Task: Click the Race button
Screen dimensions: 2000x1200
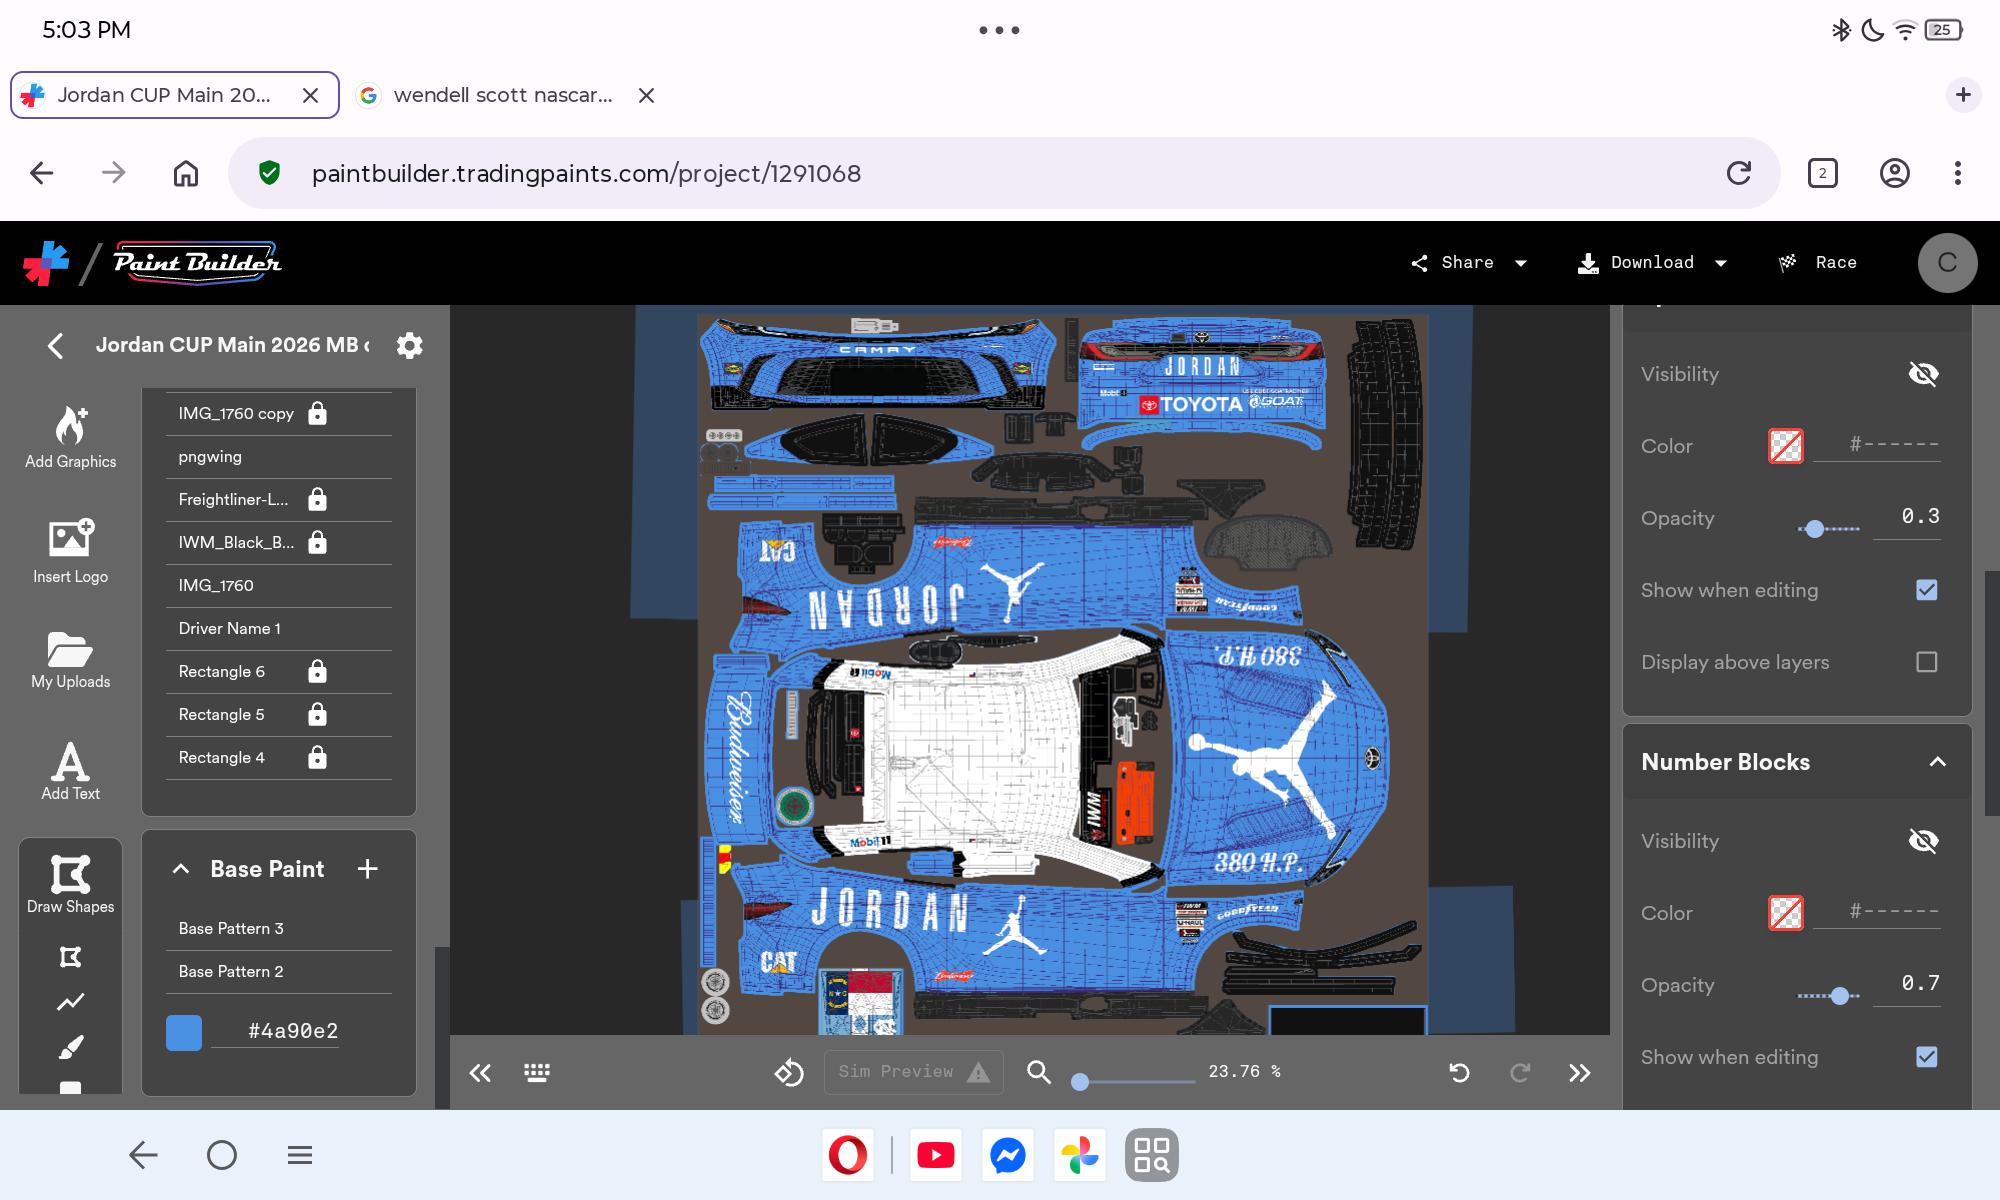Action: tap(1818, 263)
